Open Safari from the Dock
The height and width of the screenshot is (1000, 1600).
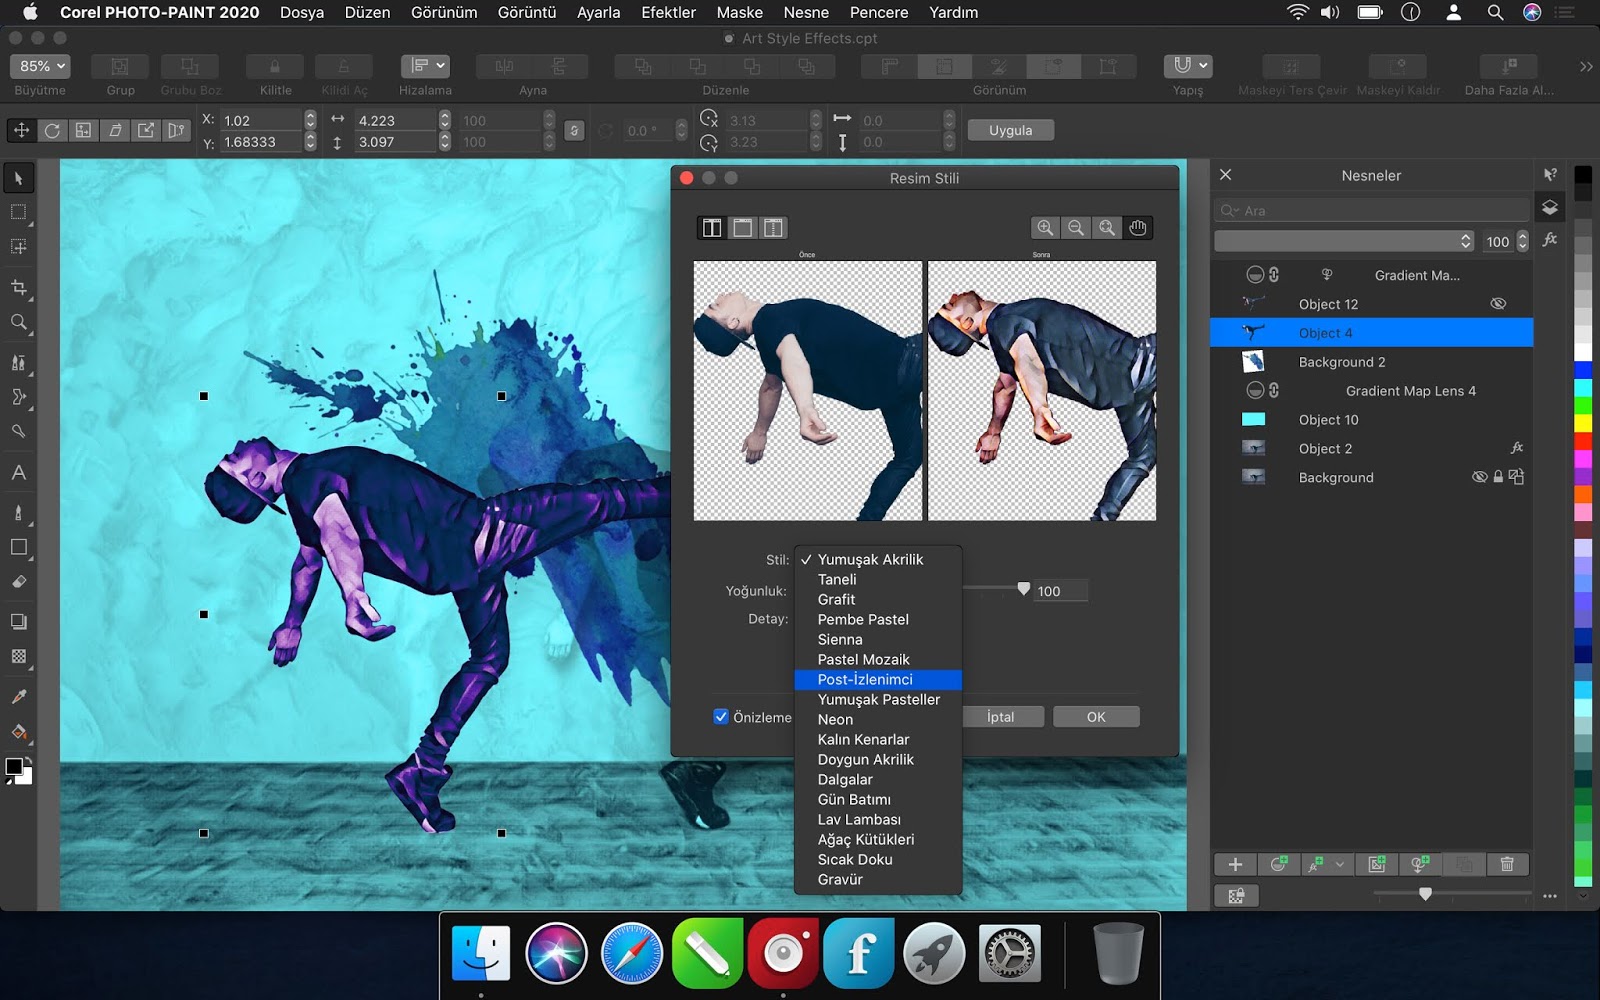[x=632, y=953]
